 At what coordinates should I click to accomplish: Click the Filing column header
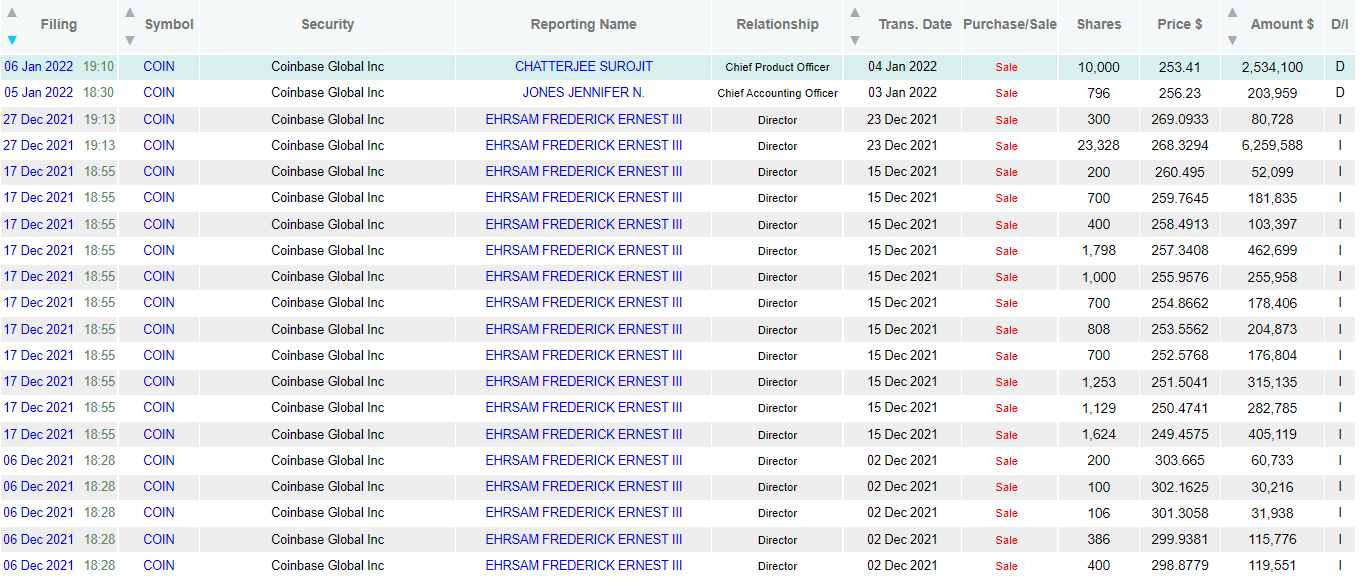pos(58,24)
